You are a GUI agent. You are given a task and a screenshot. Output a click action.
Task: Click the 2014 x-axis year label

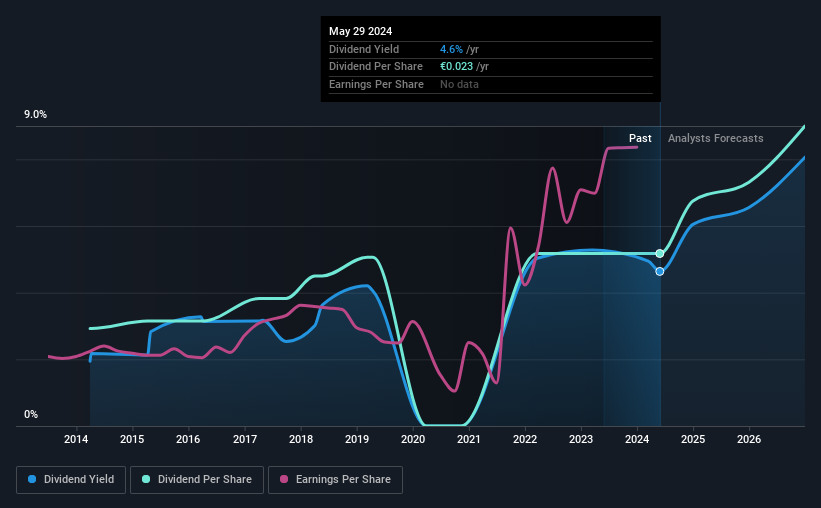(76, 439)
